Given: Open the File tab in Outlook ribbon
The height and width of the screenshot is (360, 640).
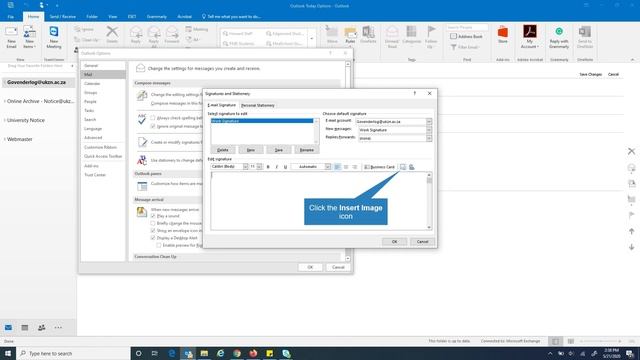Looking at the screenshot, I should click(x=11, y=17).
